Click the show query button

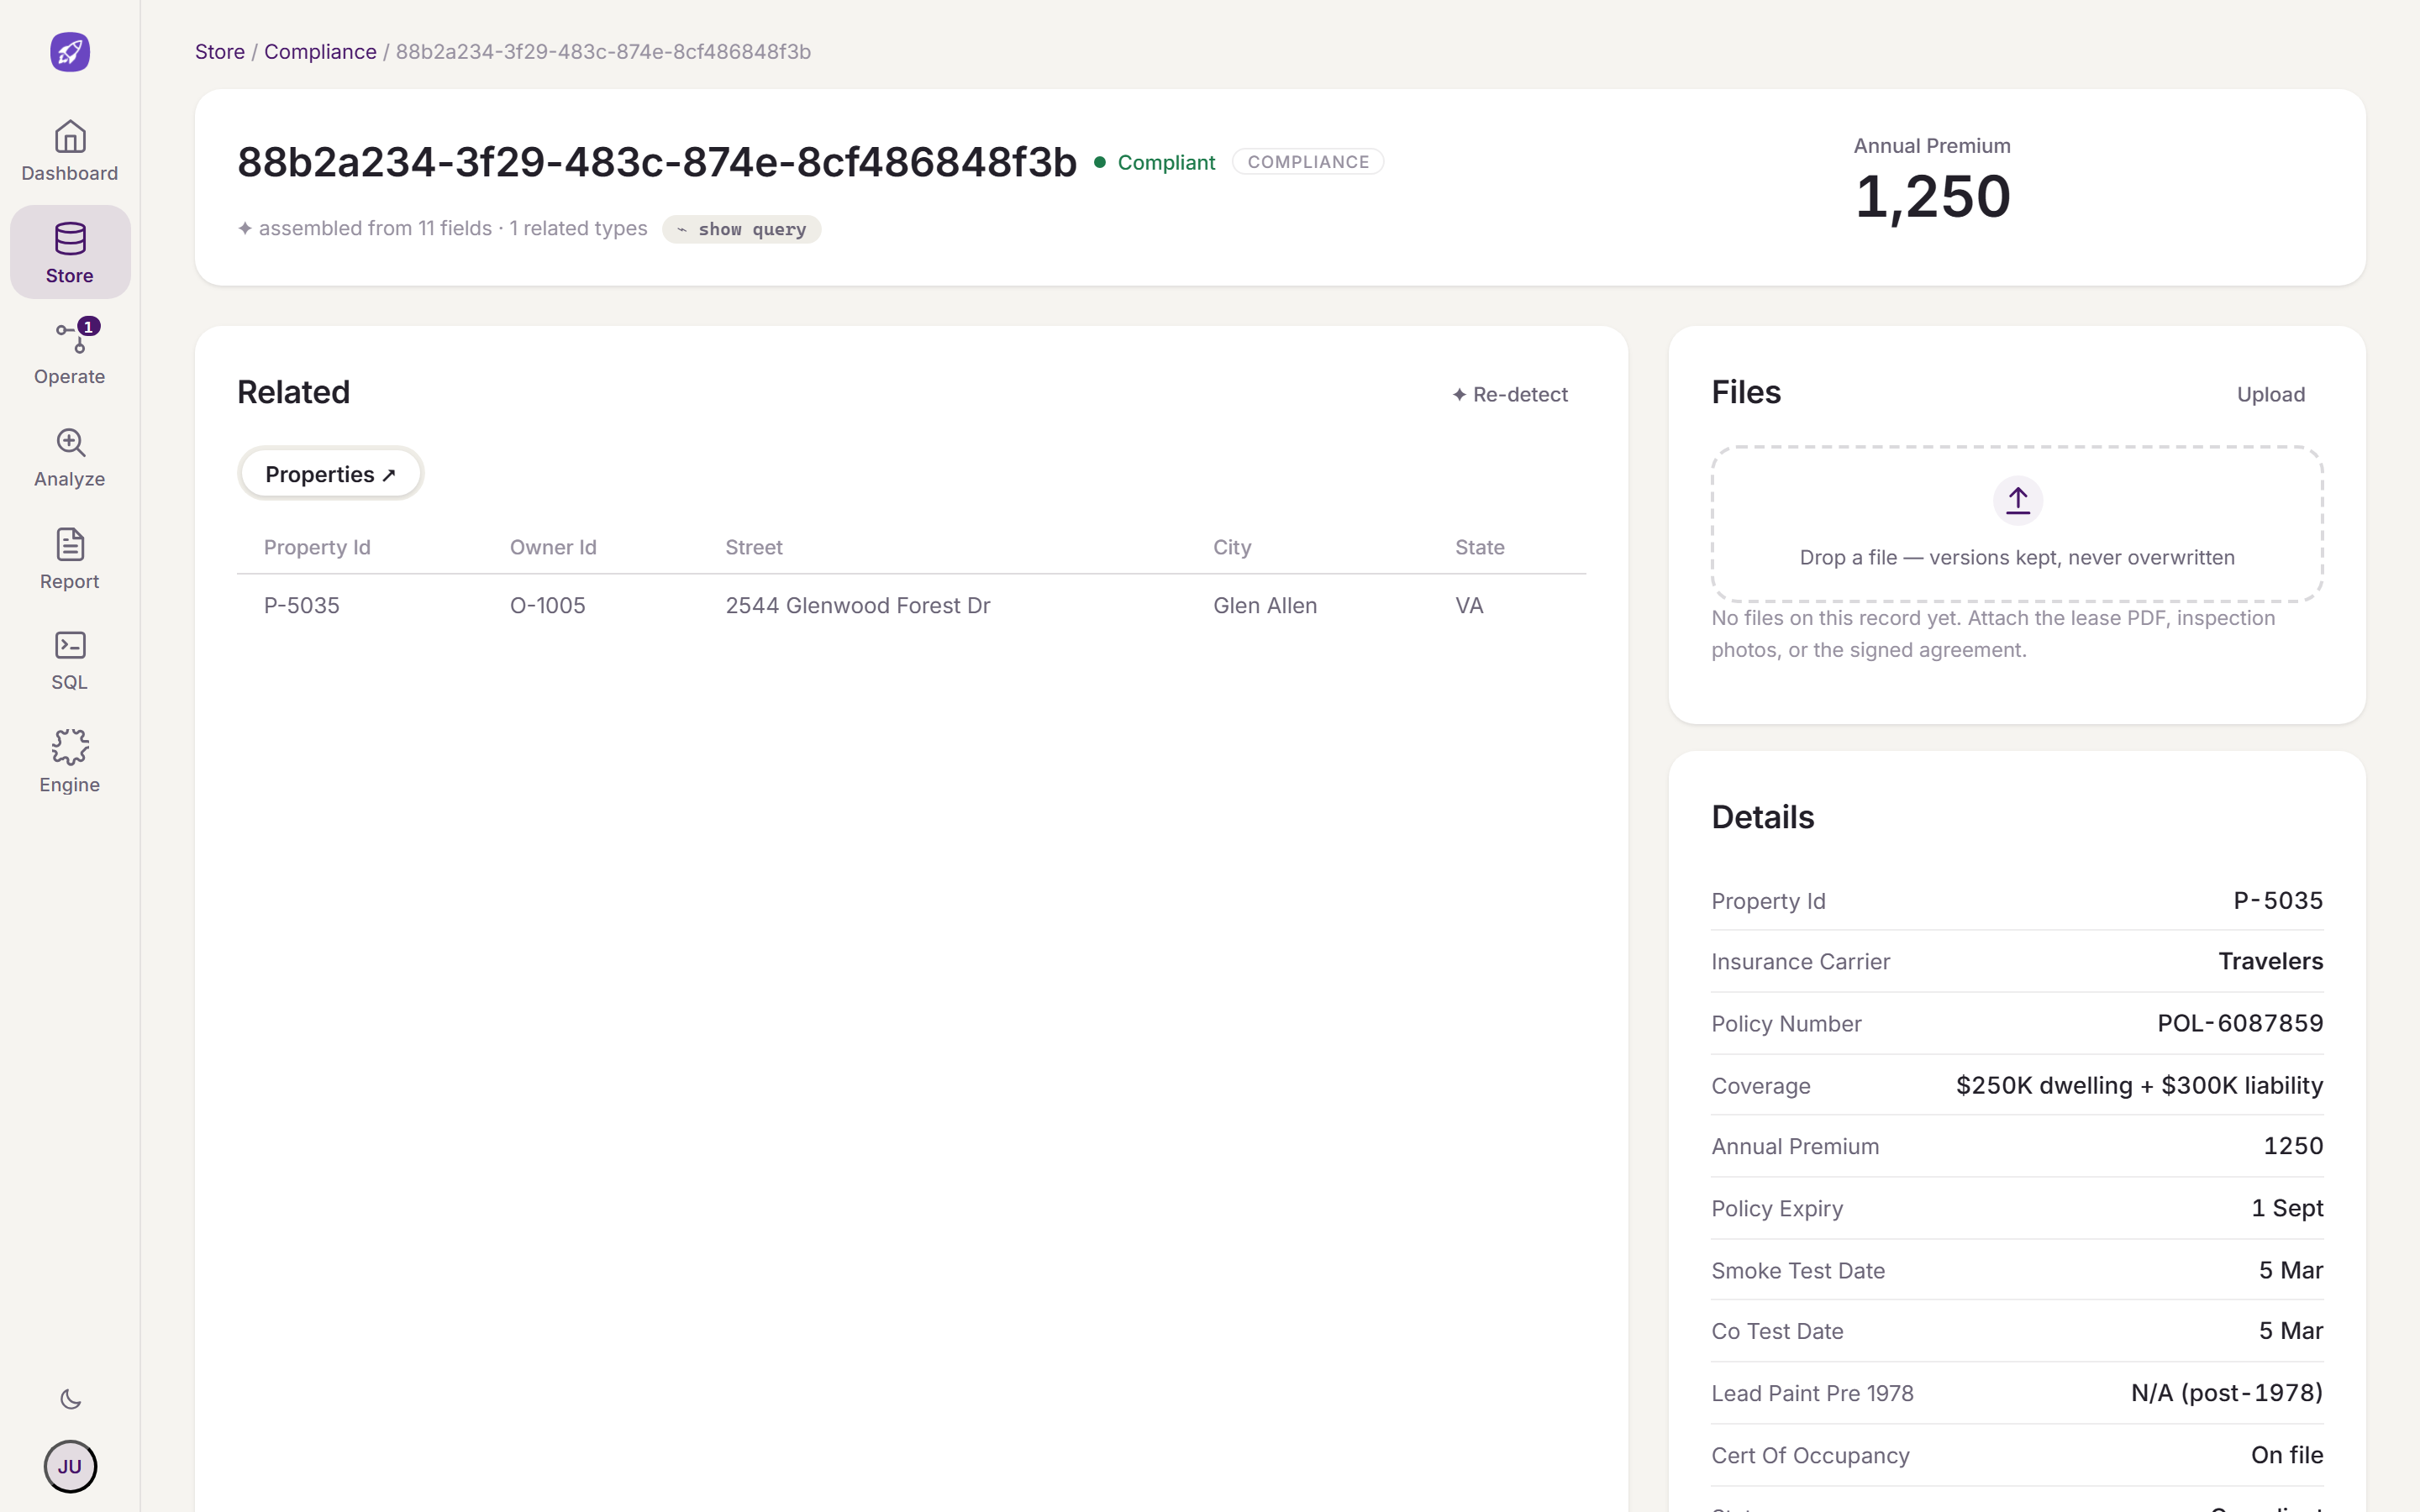click(741, 229)
